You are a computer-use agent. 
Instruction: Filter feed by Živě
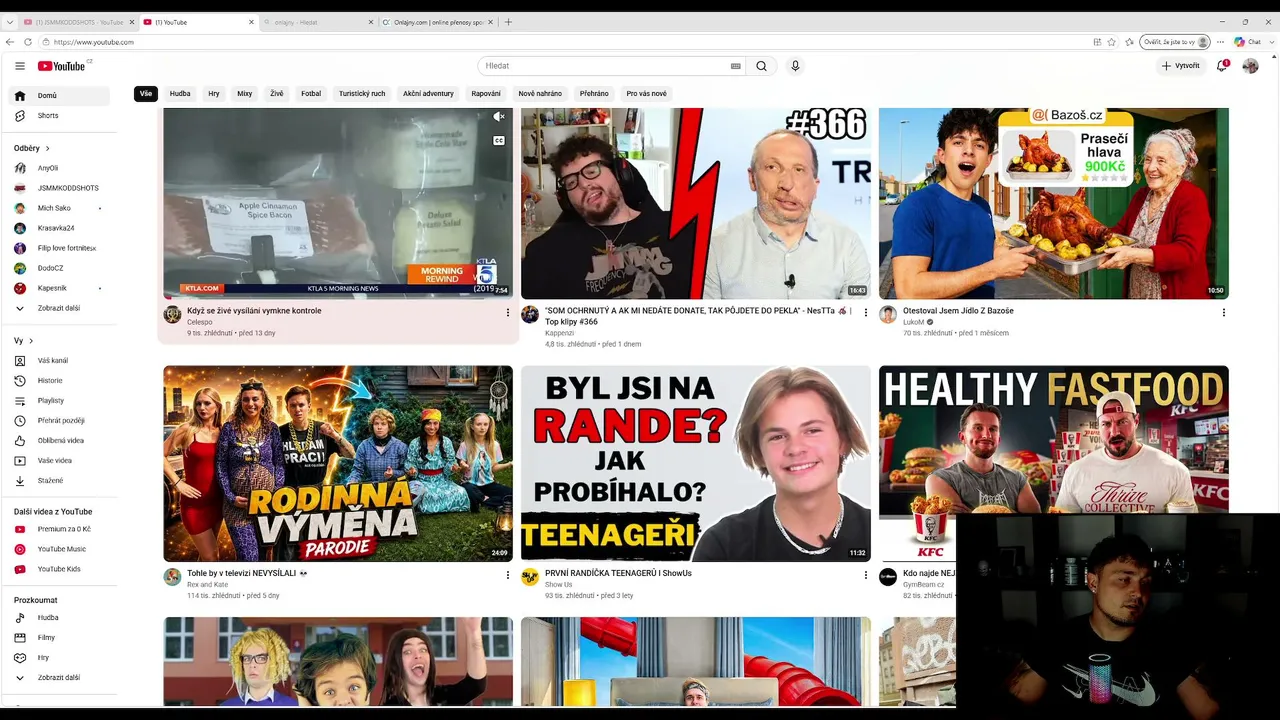point(277,94)
